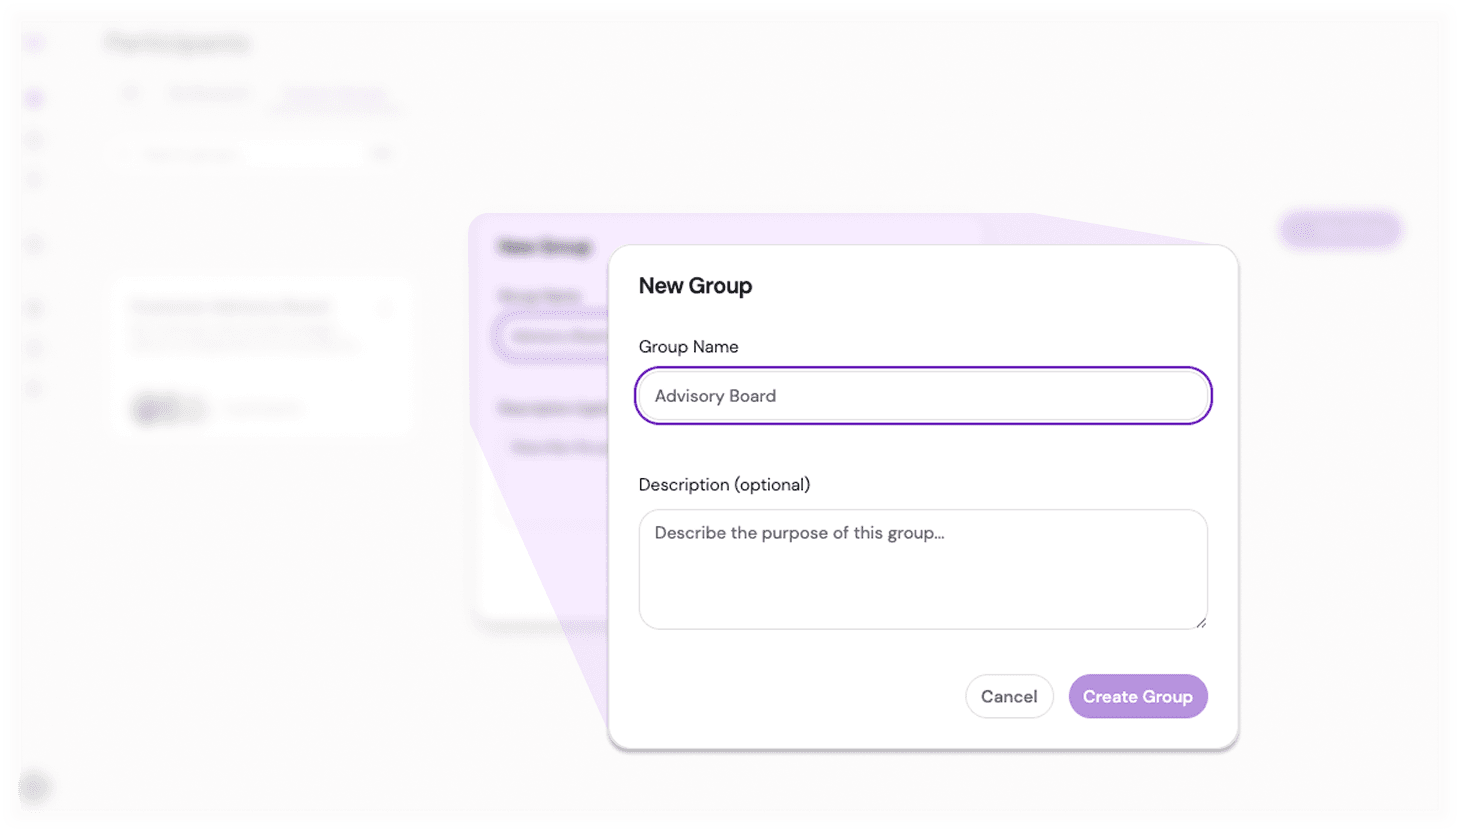This screenshot has width=1460, height=832.
Task: Click the filter icon beside the search field
Action: (x=383, y=153)
